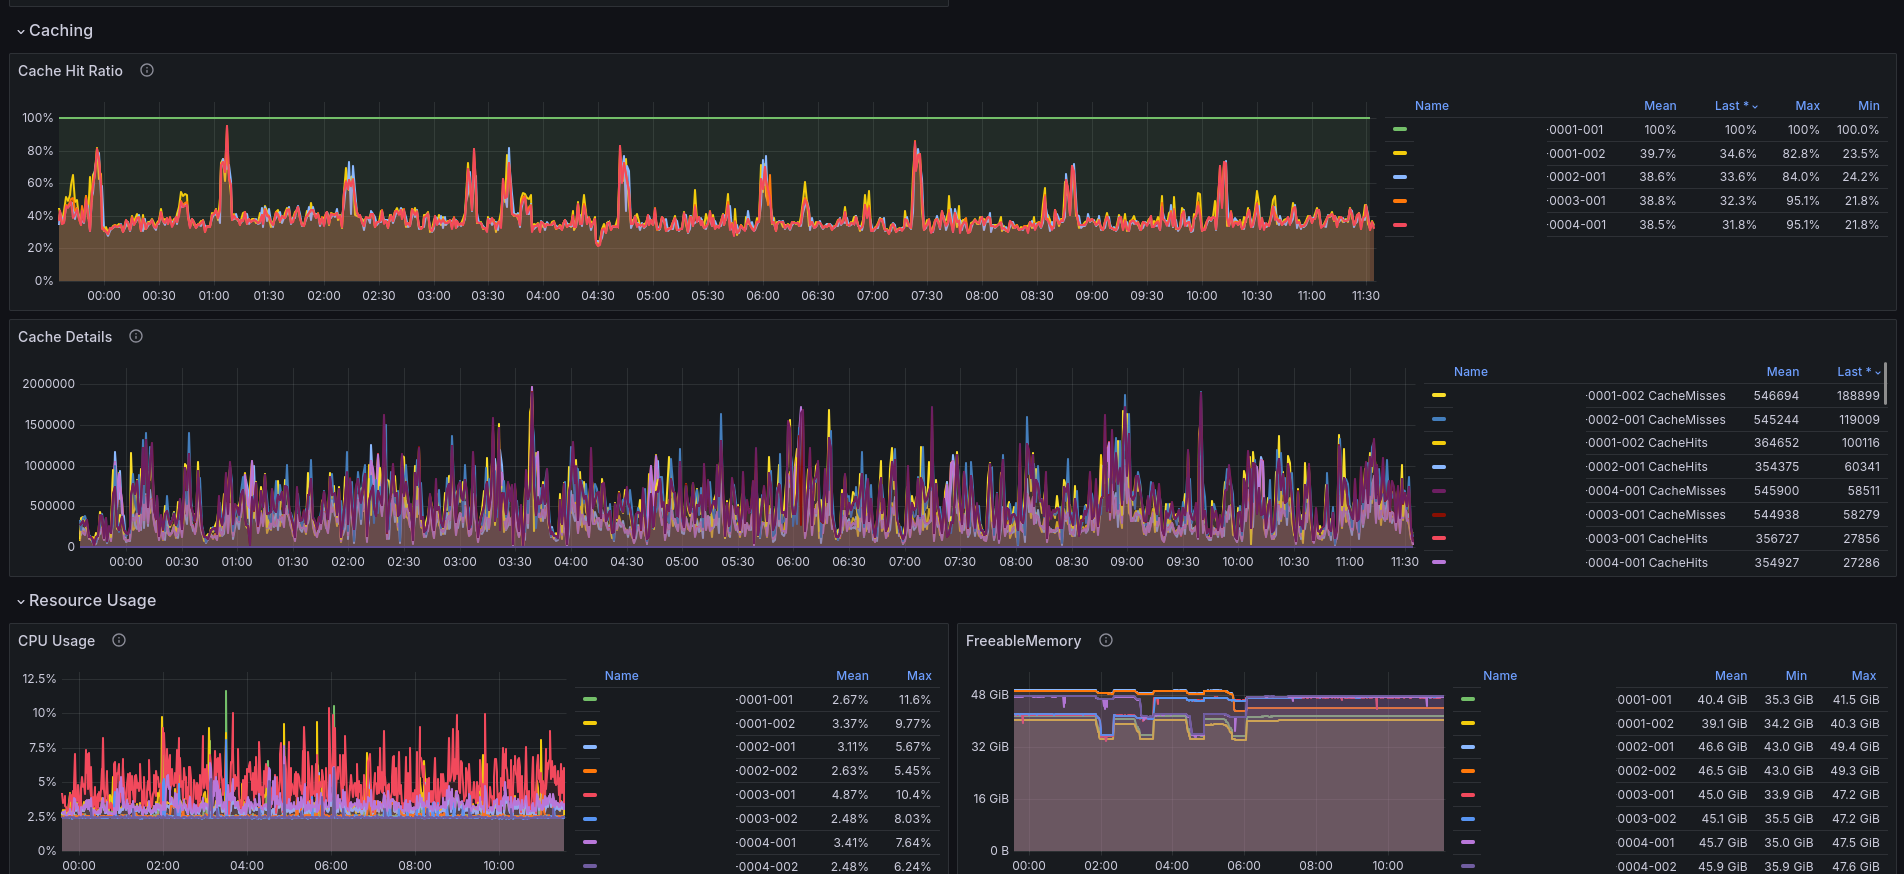Click the Cache Hit Ratio info icon

click(x=147, y=71)
